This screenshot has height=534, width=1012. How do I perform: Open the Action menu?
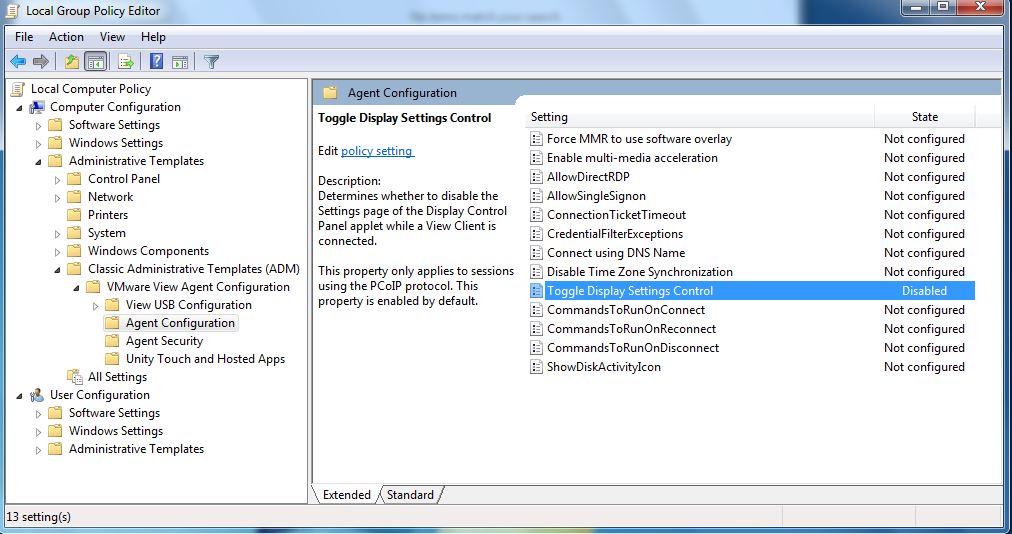(x=66, y=37)
